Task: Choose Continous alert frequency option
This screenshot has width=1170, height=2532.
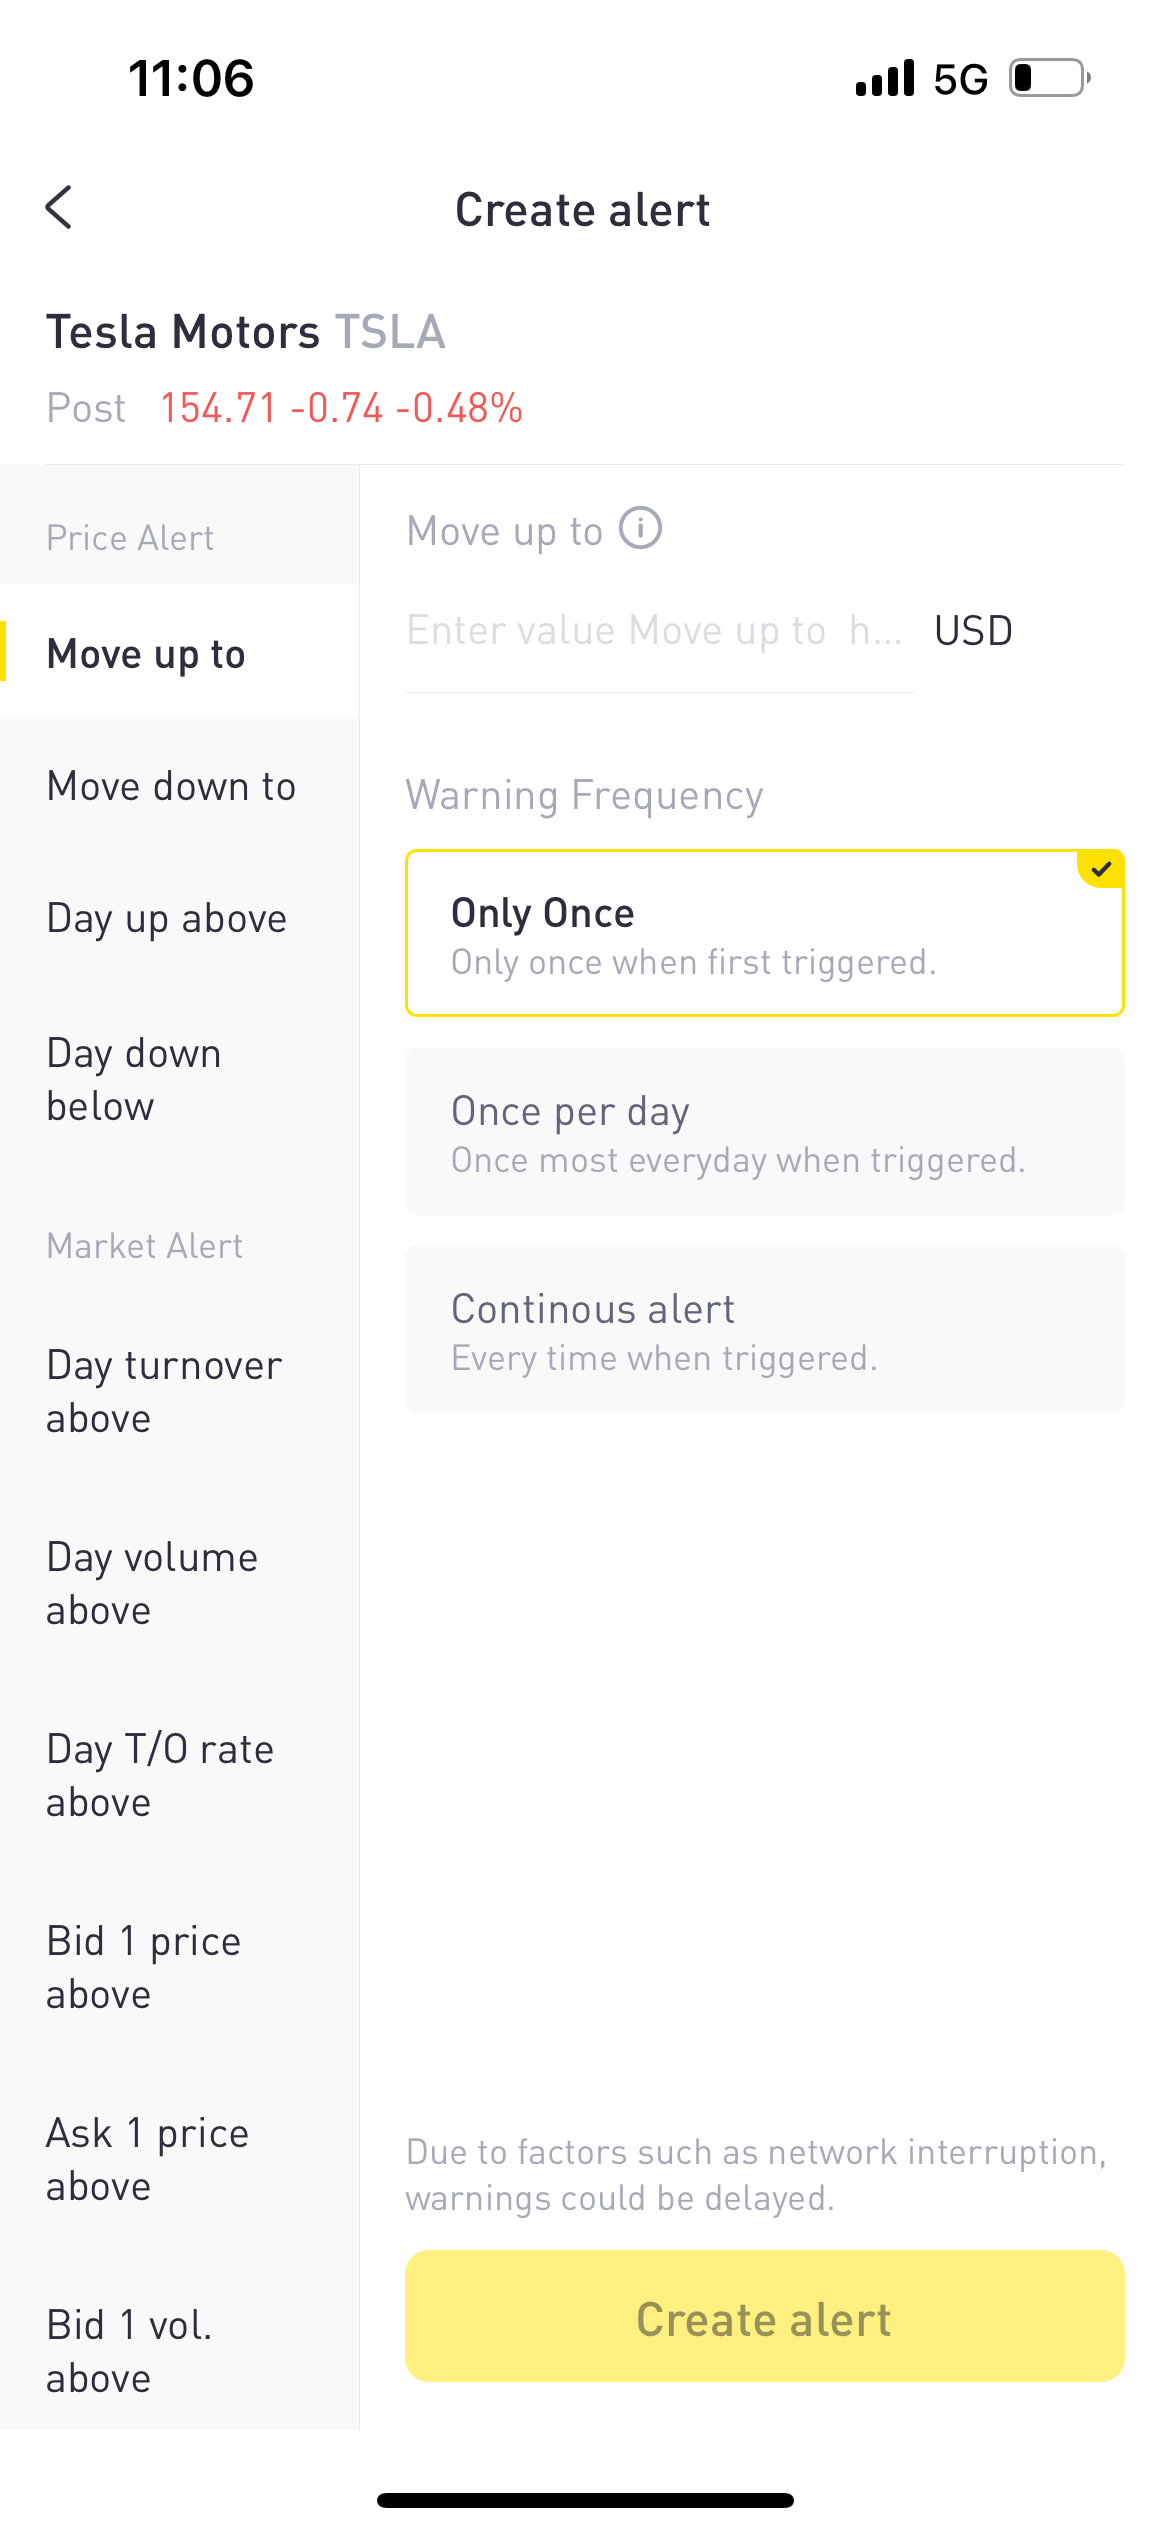Action: tap(764, 1330)
